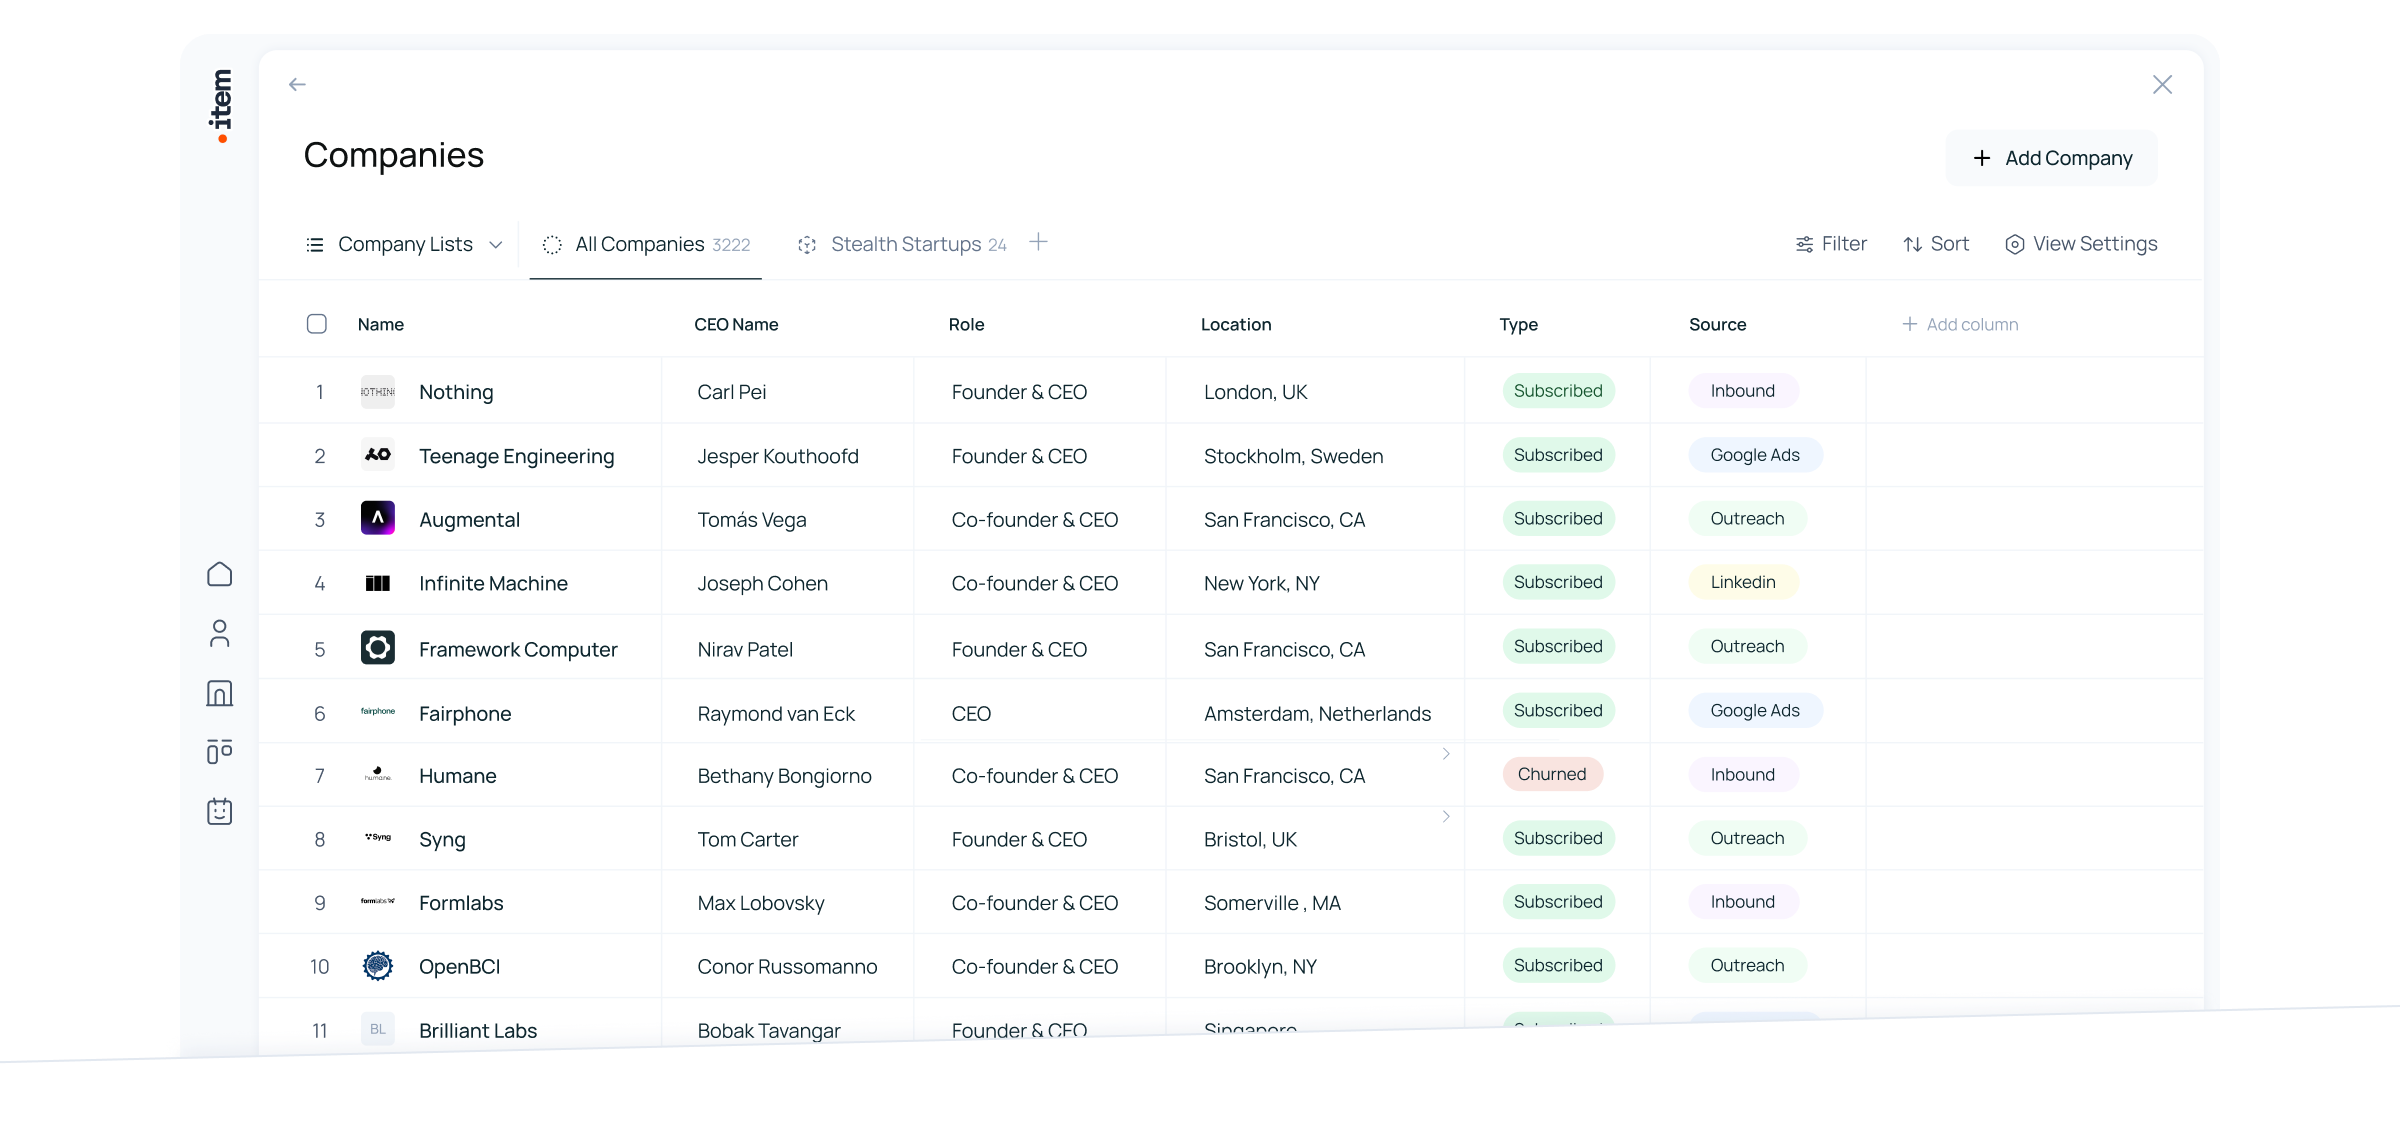Open the calendar icon in sidebar
2400x1126 pixels.
tap(220, 811)
